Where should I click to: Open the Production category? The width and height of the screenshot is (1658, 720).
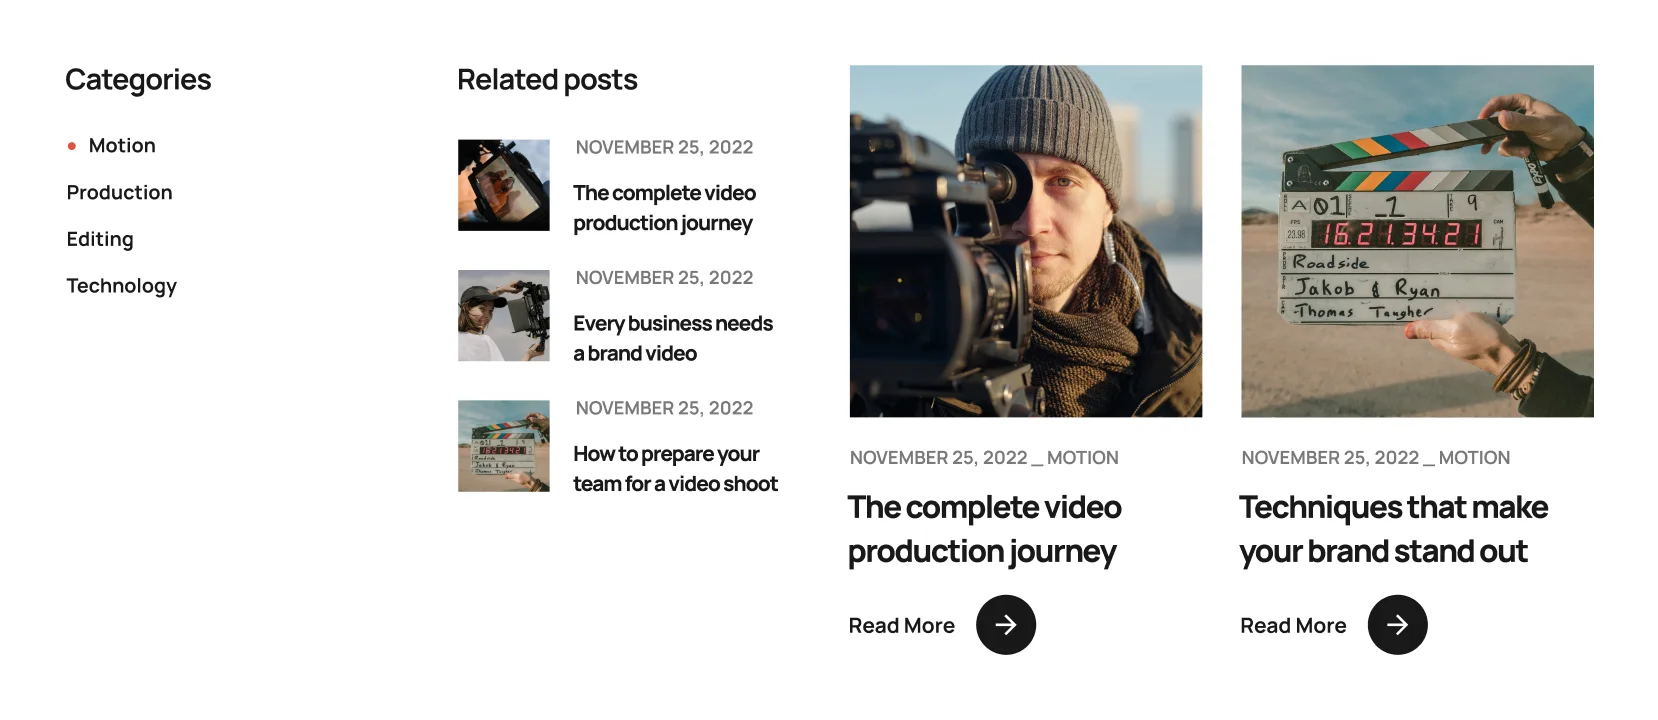coord(119,192)
